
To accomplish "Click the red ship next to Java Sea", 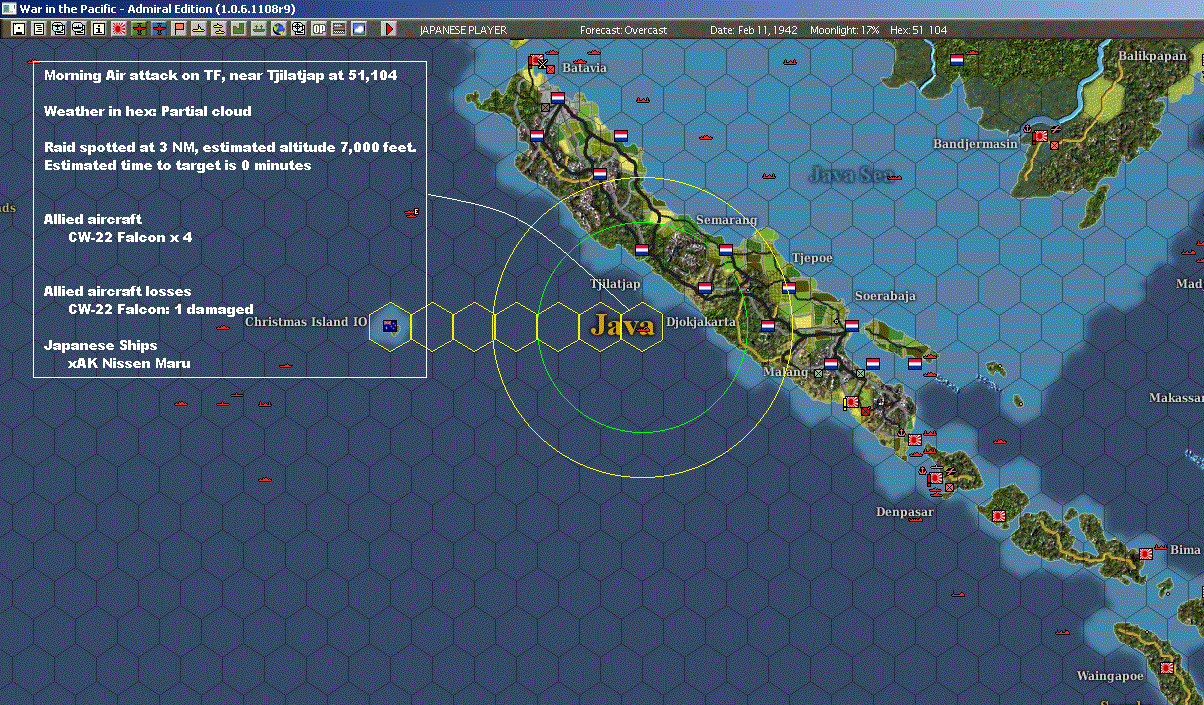I will [894, 178].
